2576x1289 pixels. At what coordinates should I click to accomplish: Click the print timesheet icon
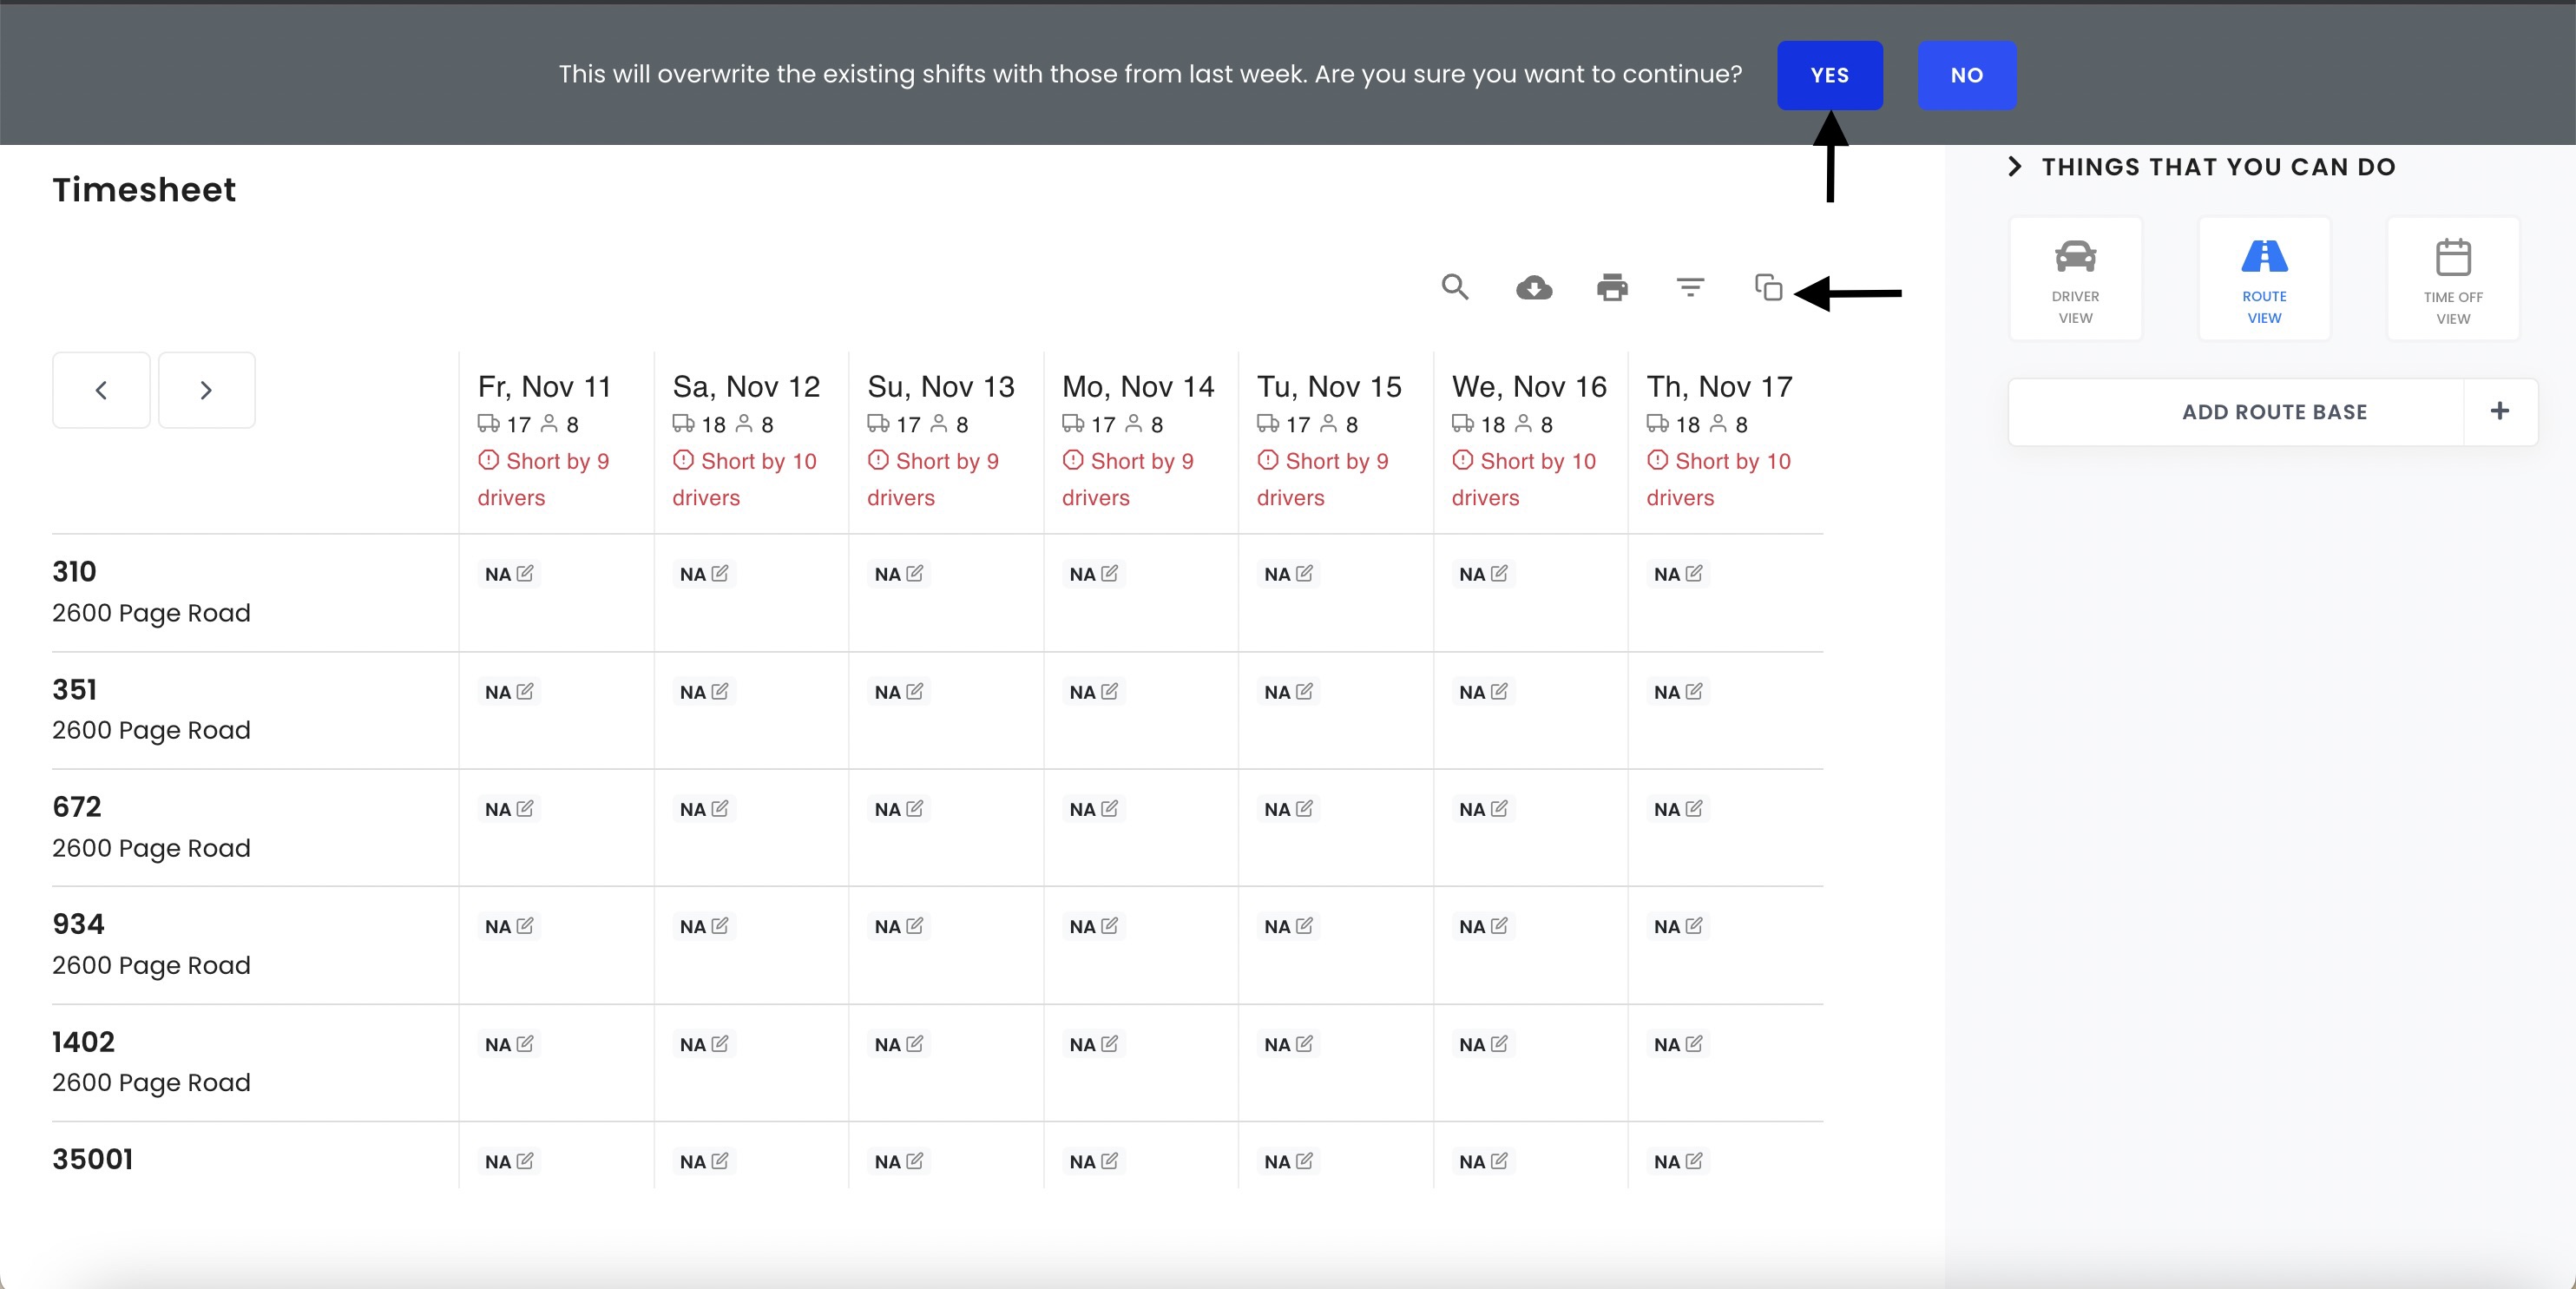pos(1612,288)
